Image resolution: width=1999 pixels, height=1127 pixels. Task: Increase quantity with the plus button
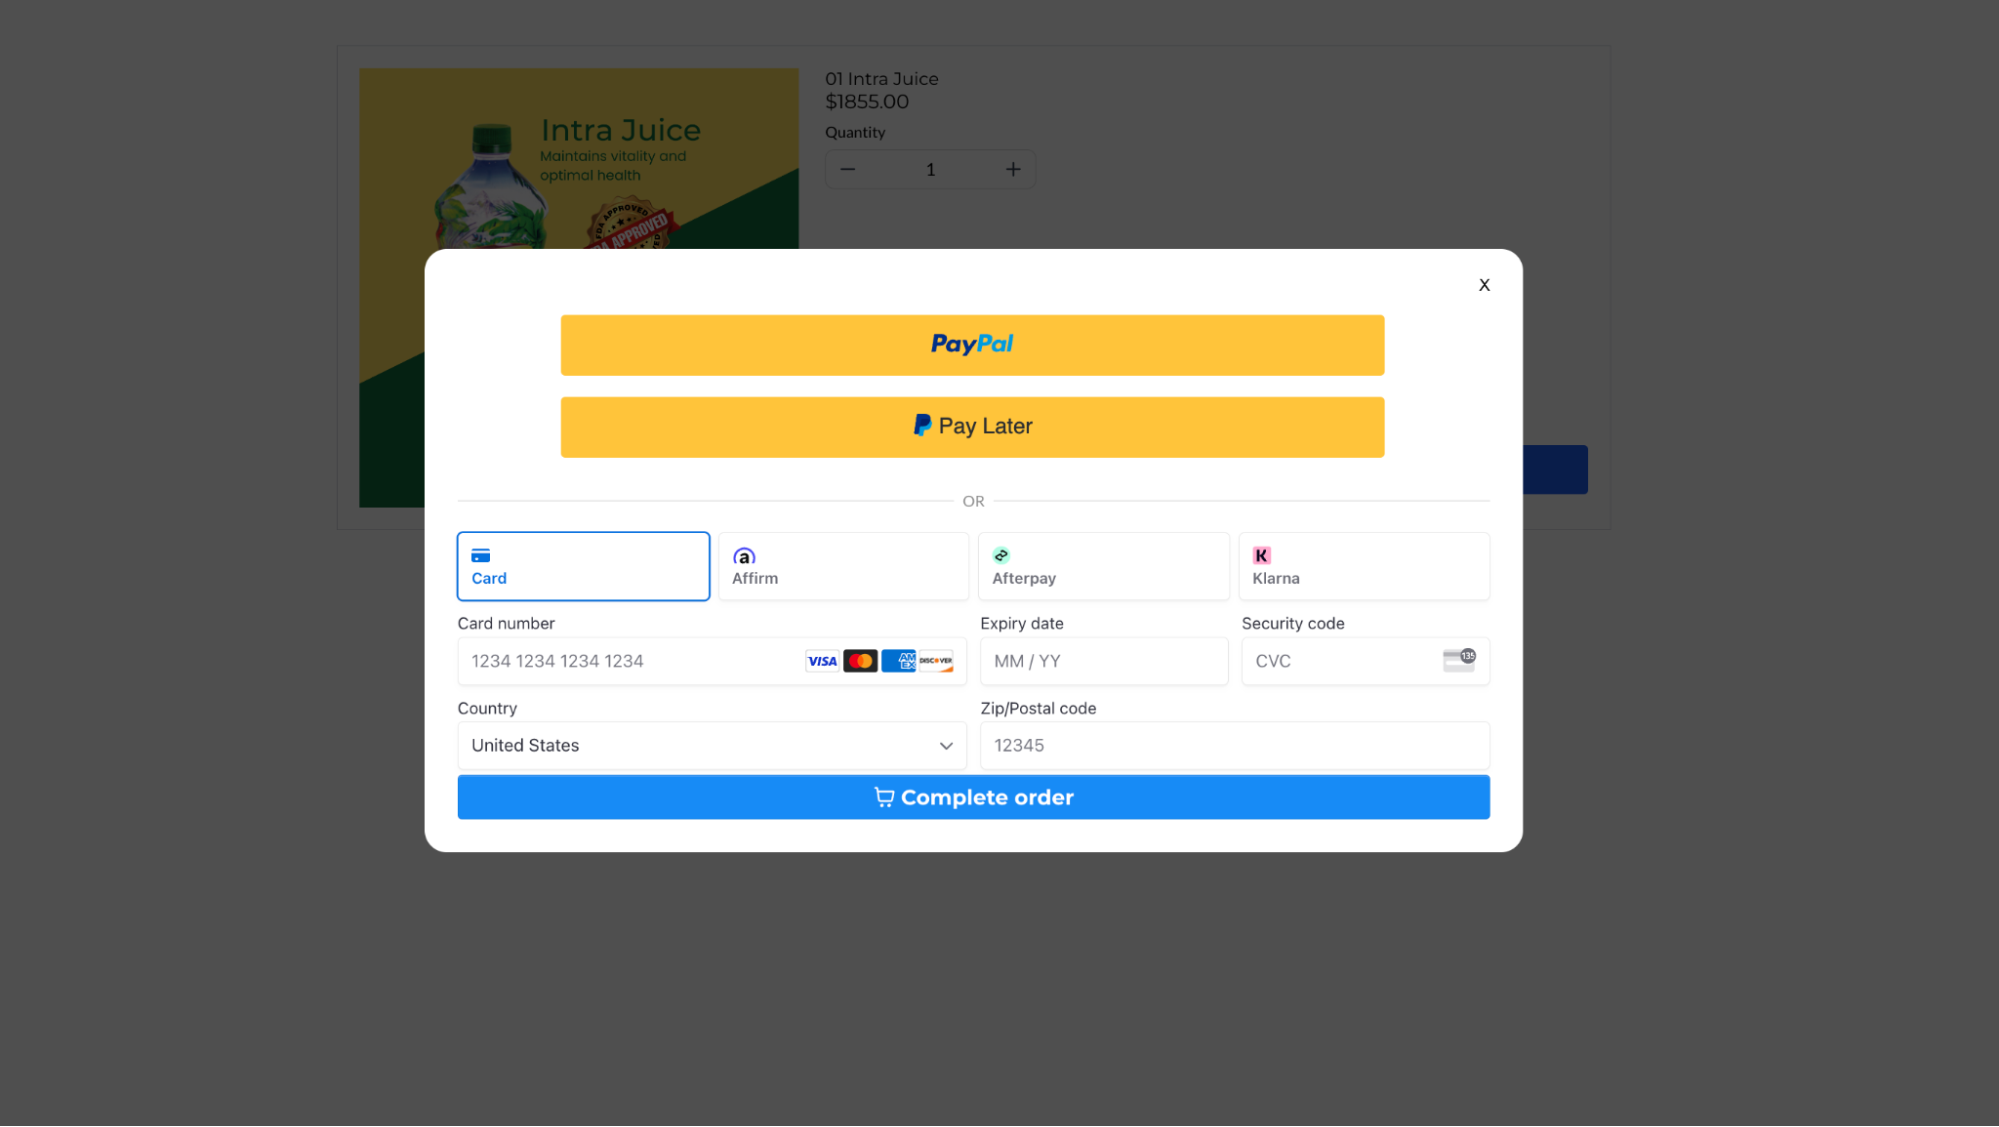(x=1013, y=170)
